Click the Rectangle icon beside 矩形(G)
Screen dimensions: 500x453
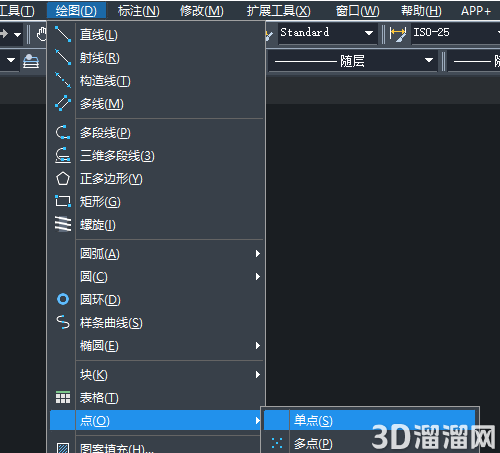[63, 201]
